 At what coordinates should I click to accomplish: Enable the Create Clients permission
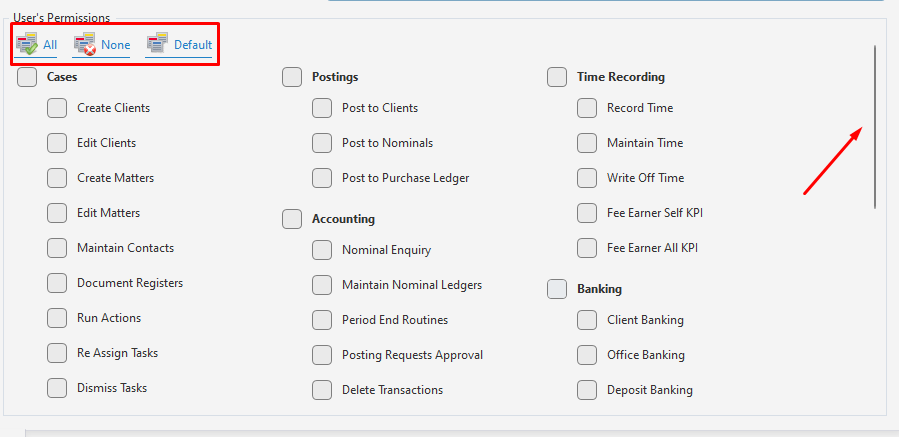pyautogui.click(x=57, y=108)
